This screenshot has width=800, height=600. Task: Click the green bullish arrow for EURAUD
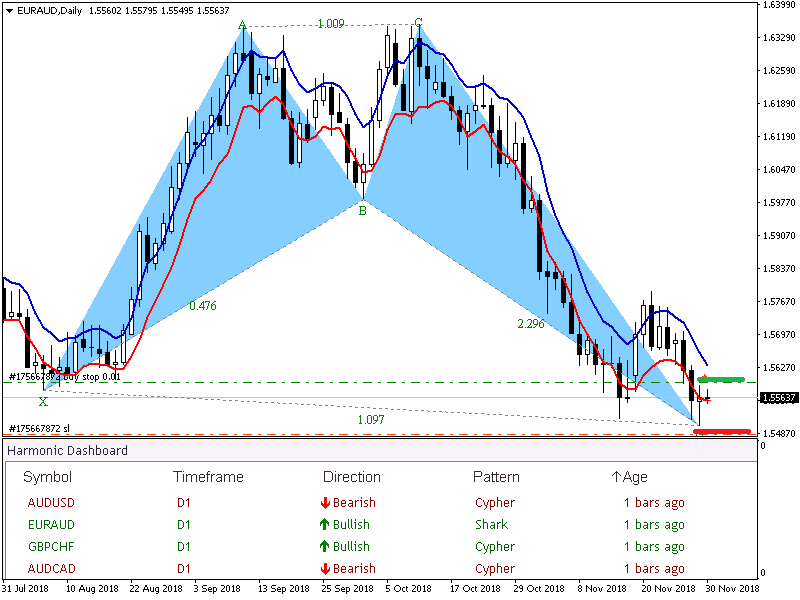[324, 524]
